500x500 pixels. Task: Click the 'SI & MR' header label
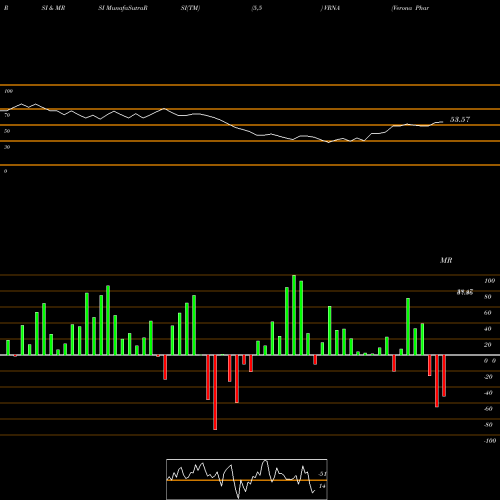point(53,8)
